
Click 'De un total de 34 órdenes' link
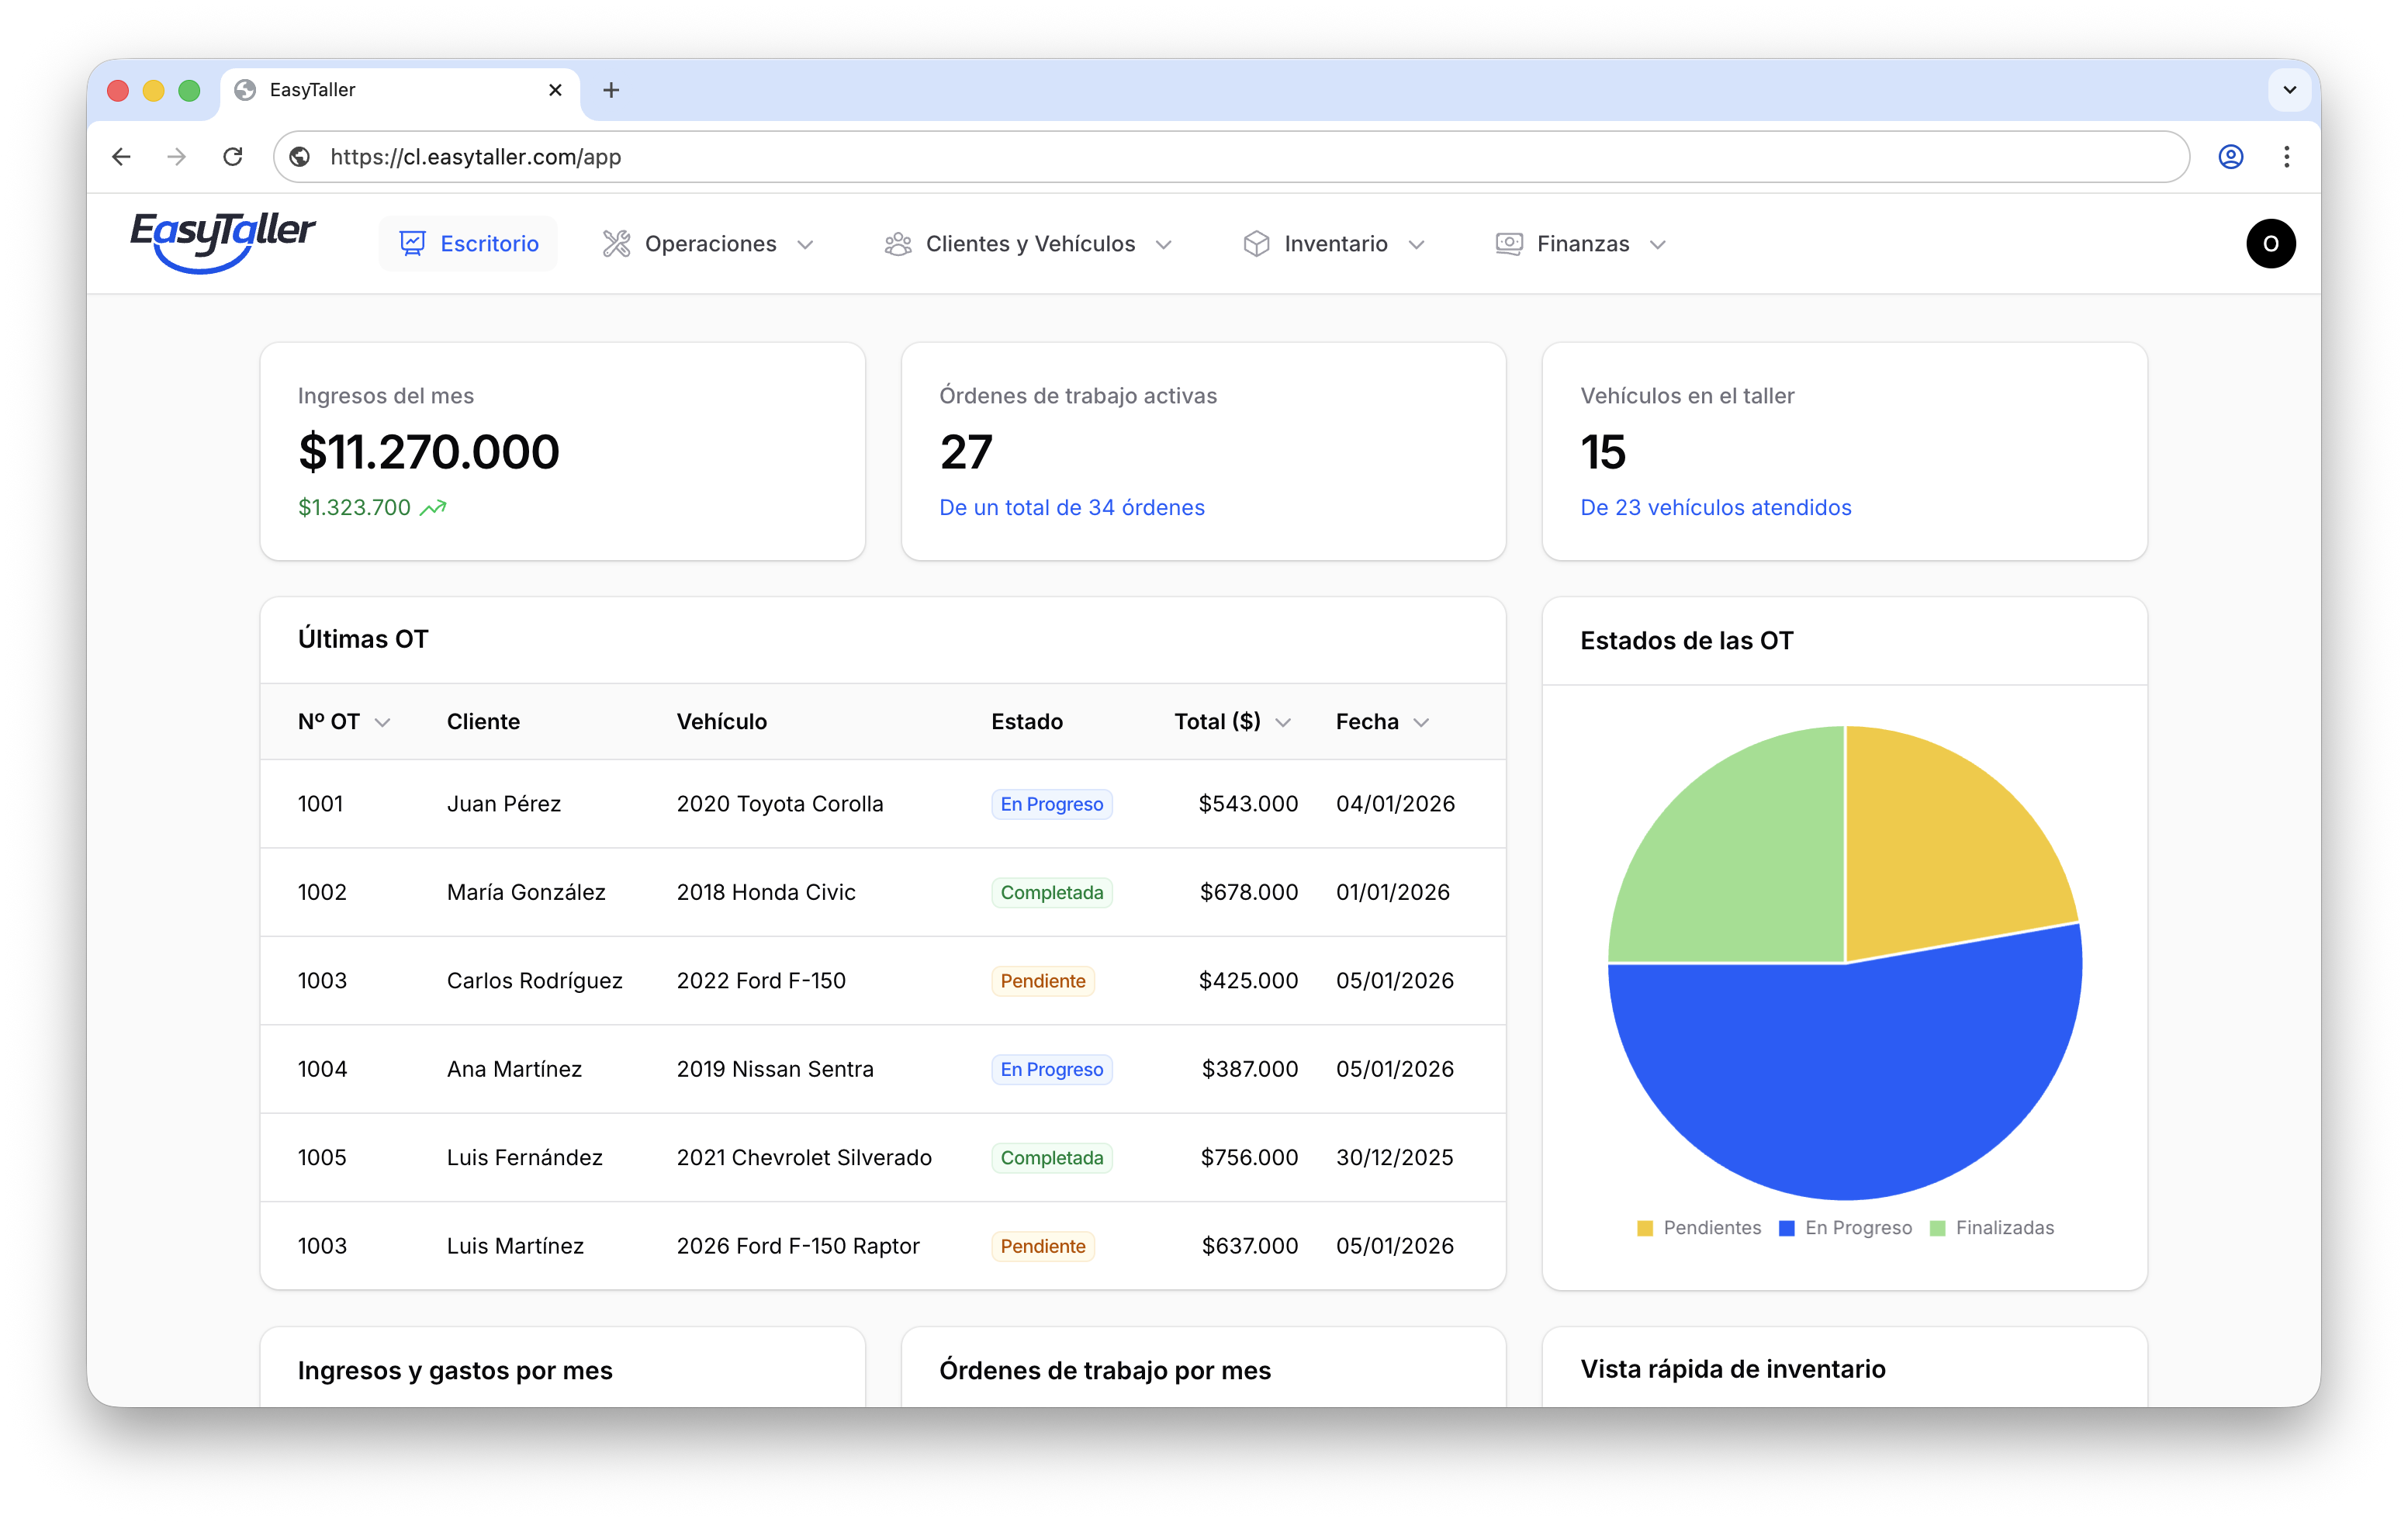coord(1071,507)
